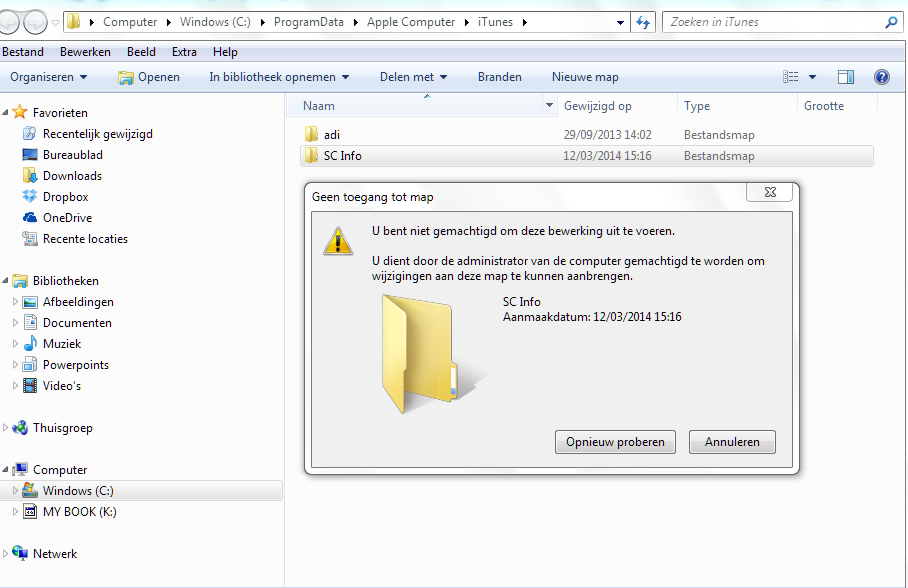Expand the Thuisgroep node

click(x=5, y=428)
